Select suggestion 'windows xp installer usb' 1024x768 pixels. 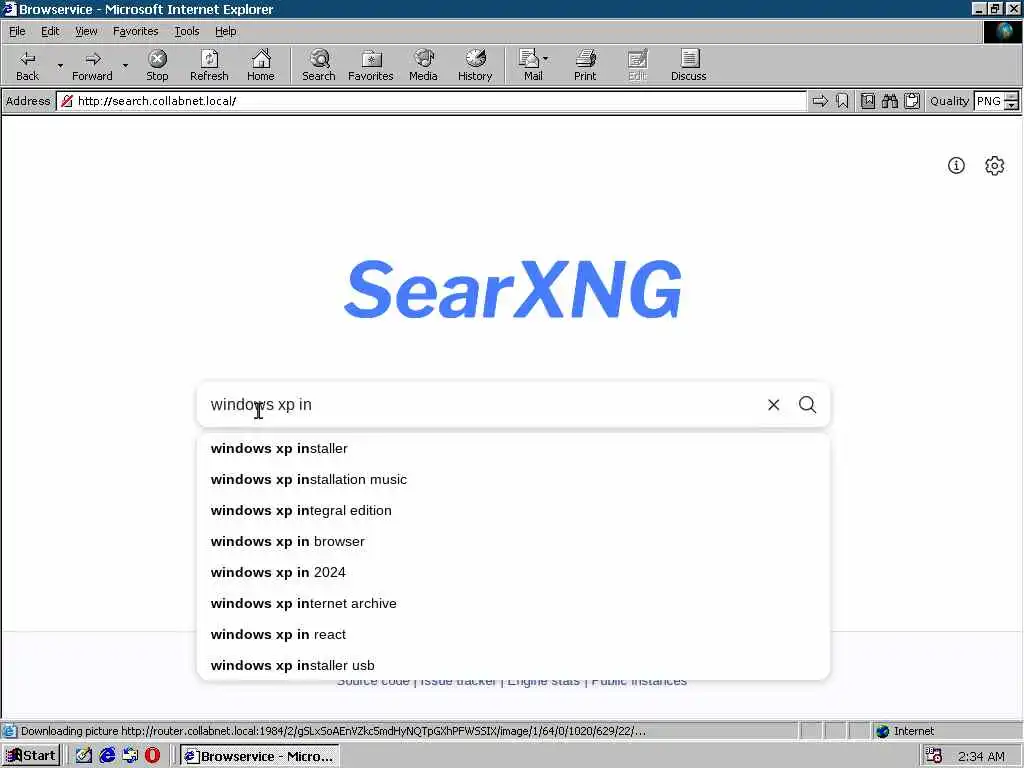click(513, 665)
